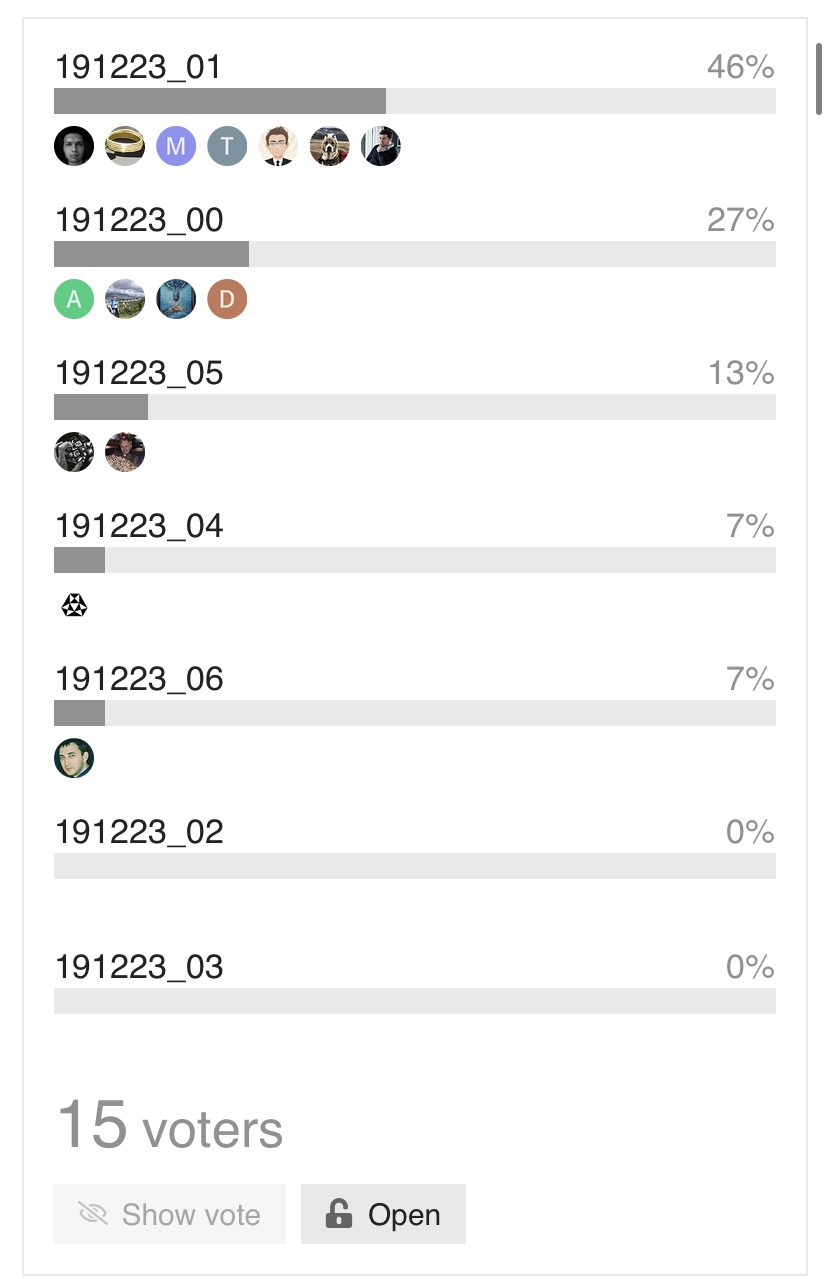
Task: Click first avatar under 191223_05
Action: coord(74,452)
